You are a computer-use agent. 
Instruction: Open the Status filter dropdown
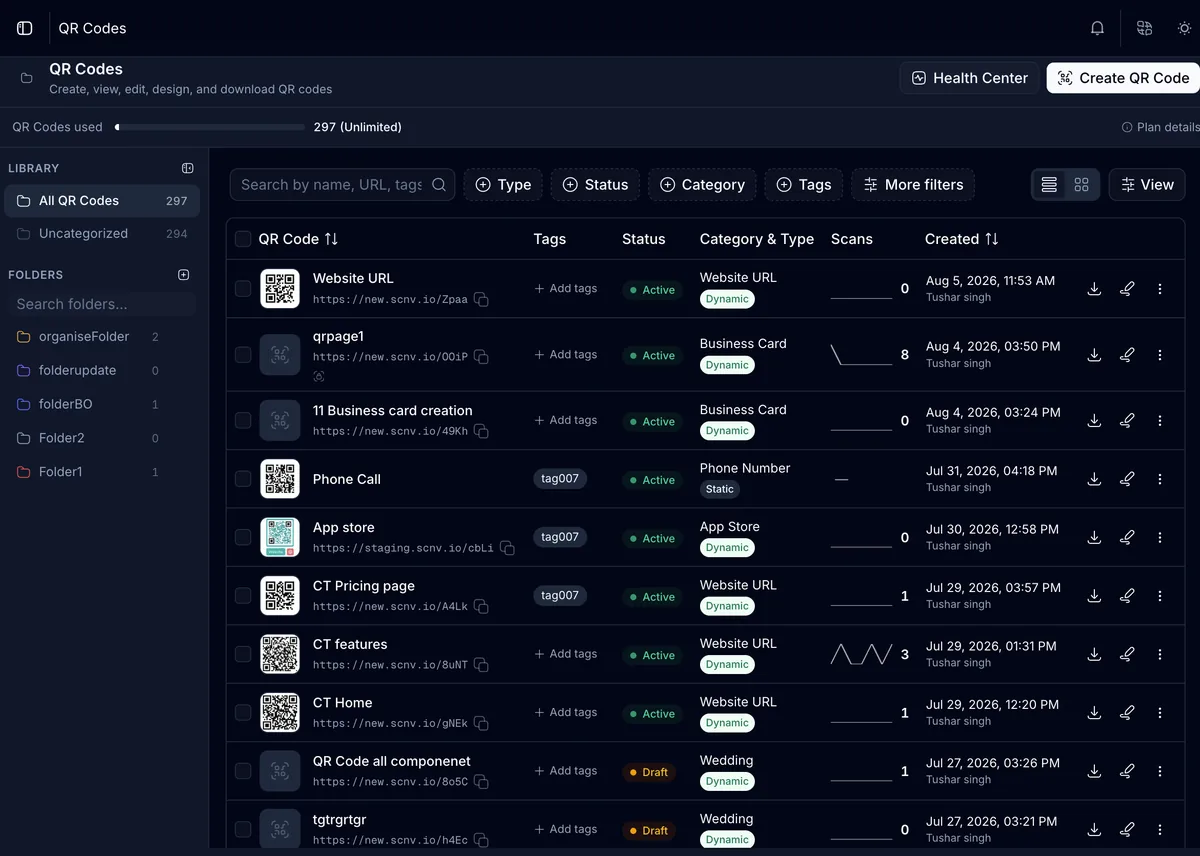[x=595, y=185]
